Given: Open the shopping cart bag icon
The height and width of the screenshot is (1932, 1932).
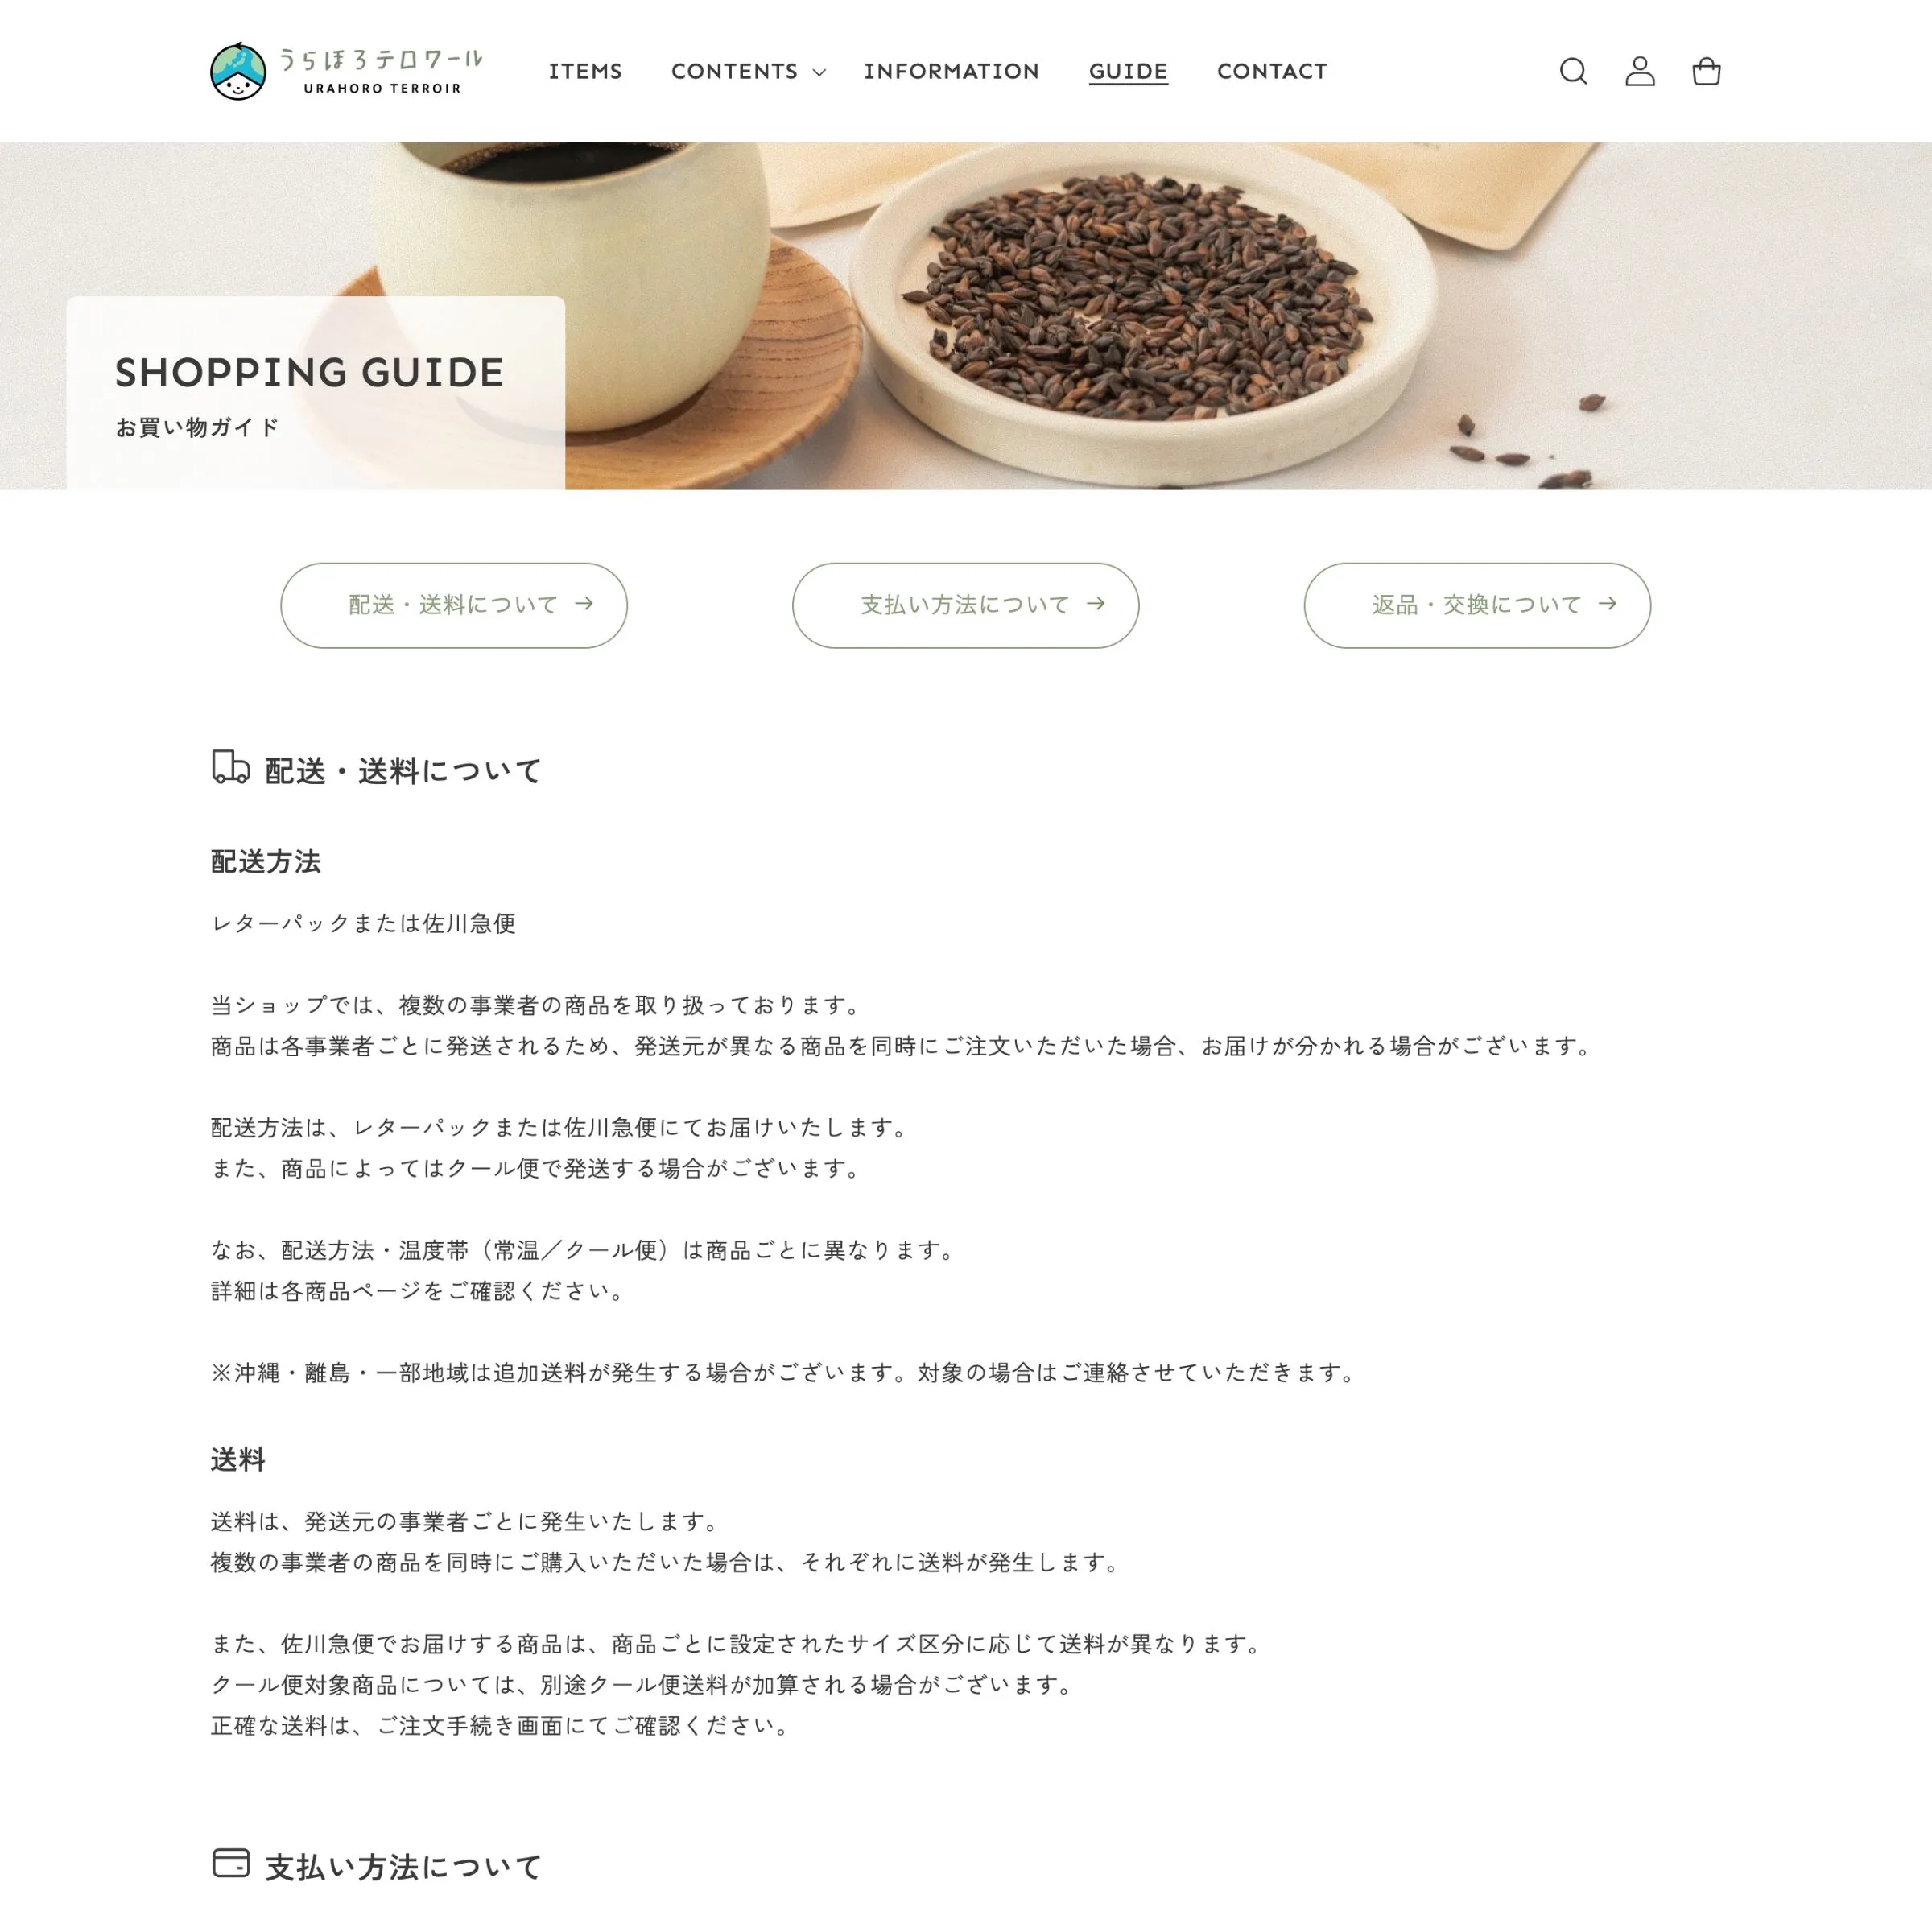Looking at the screenshot, I should pos(1706,71).
